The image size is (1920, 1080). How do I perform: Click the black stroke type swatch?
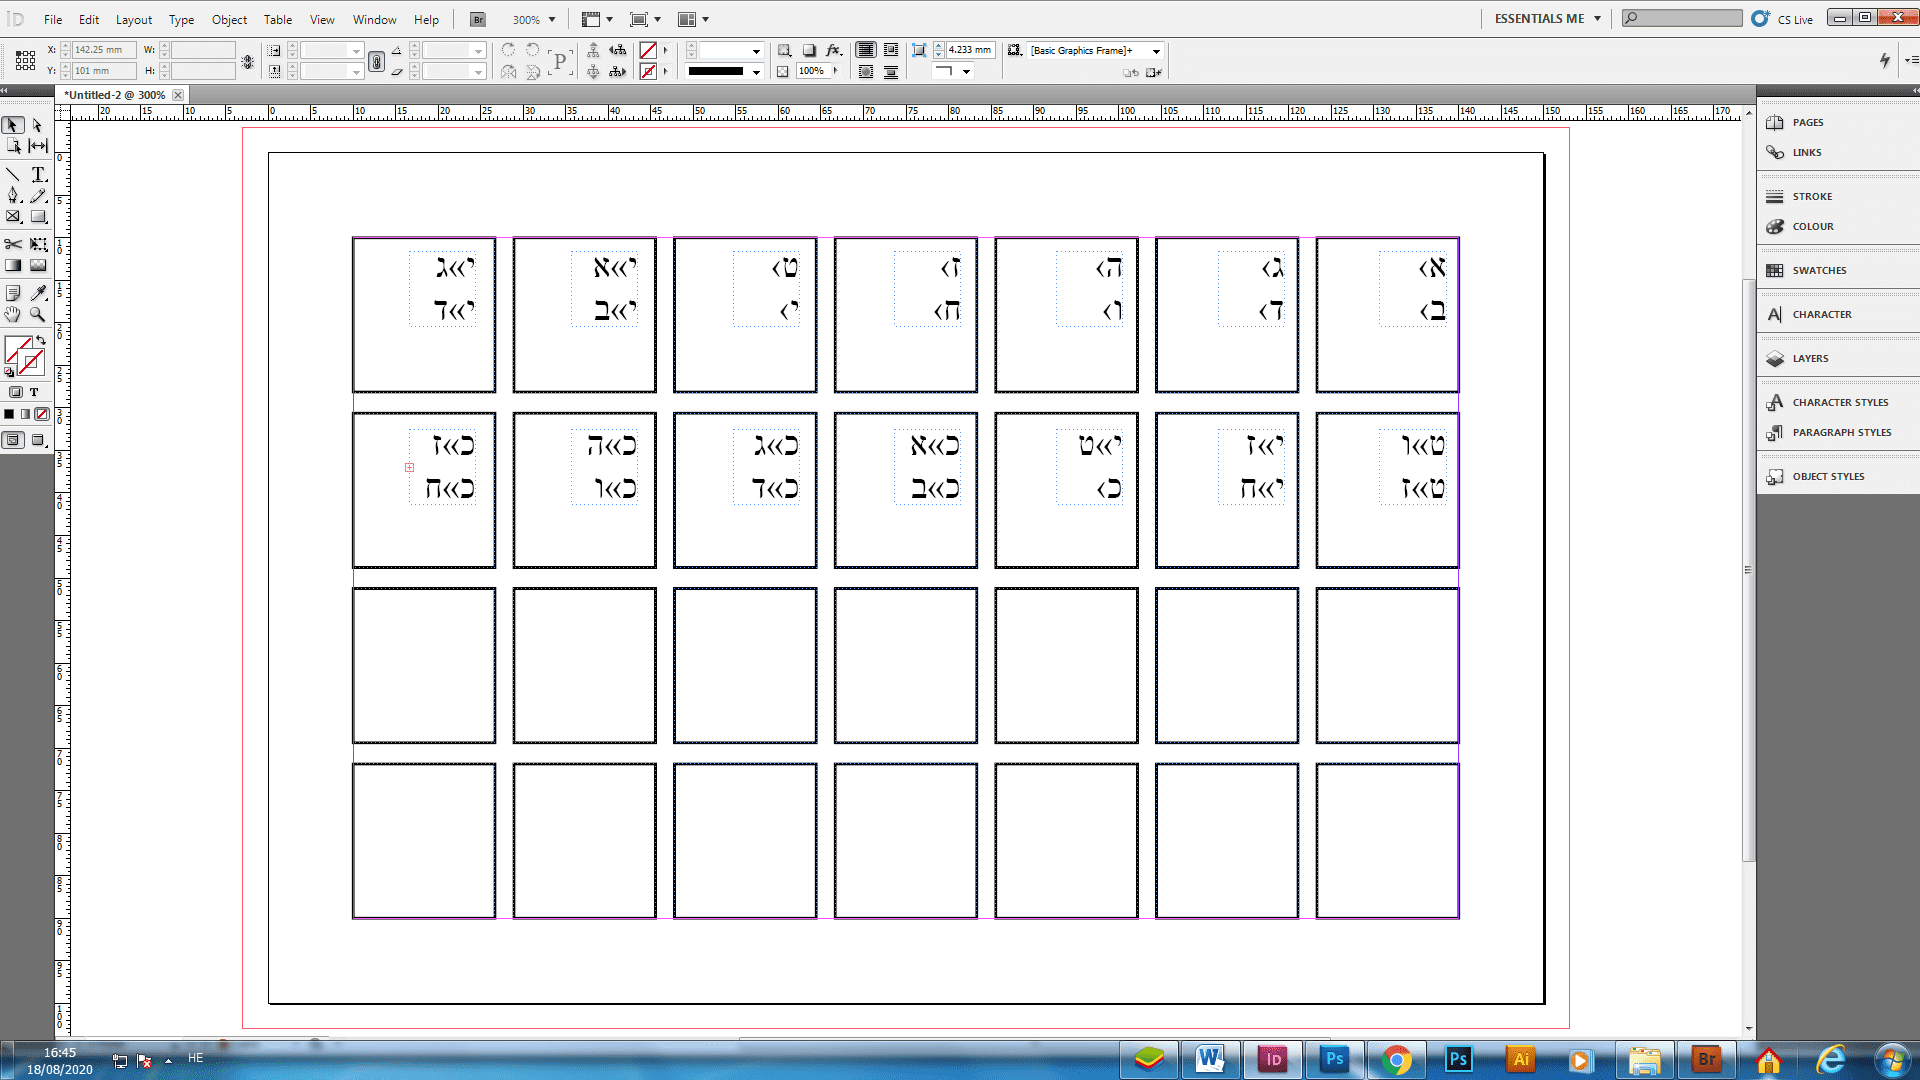click(716, 72)
